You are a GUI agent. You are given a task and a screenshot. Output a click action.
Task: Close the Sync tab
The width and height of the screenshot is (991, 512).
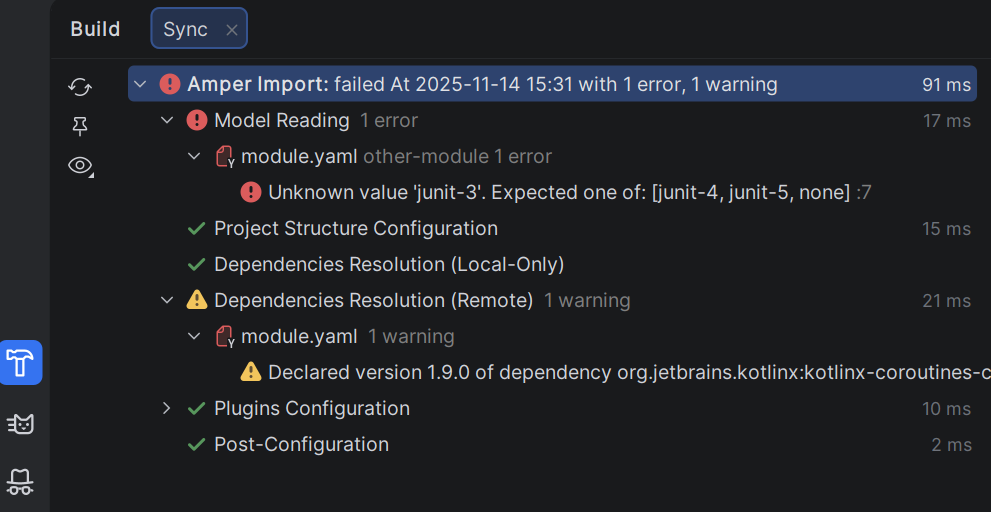[232, 30]
